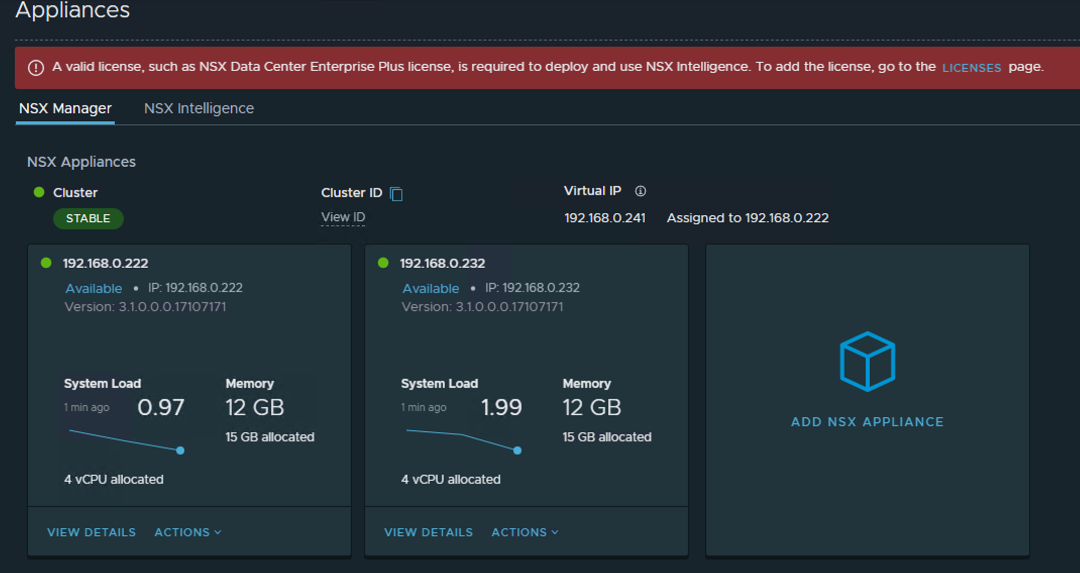Viewport: 1080px width, 573px height.
Task: Click the Cluster ID label
Action: [351, 193]
